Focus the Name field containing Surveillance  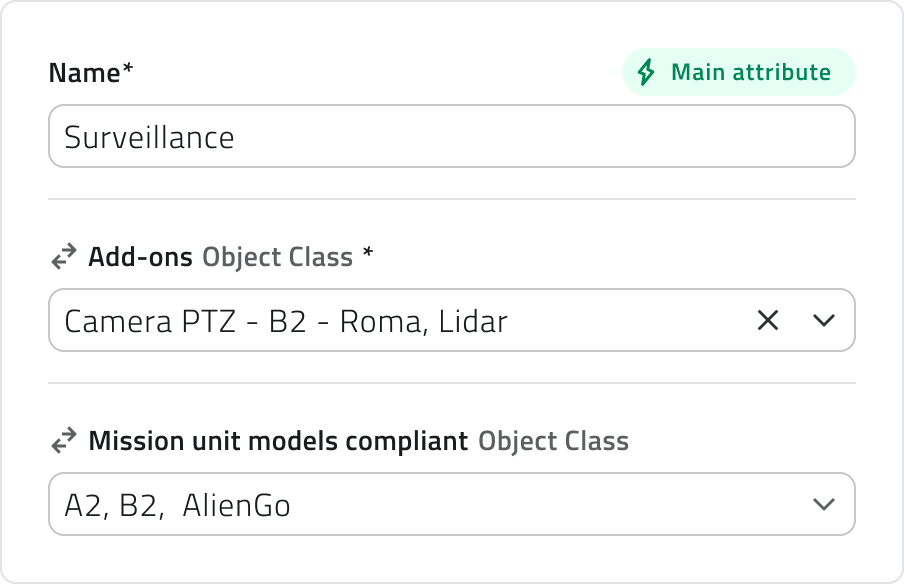[451, 136]
